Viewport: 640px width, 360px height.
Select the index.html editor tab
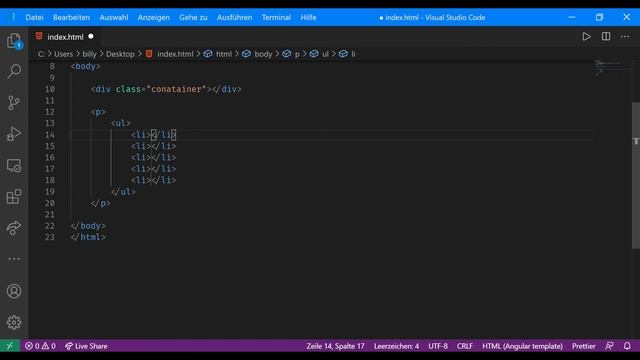[x=64, y=37]
